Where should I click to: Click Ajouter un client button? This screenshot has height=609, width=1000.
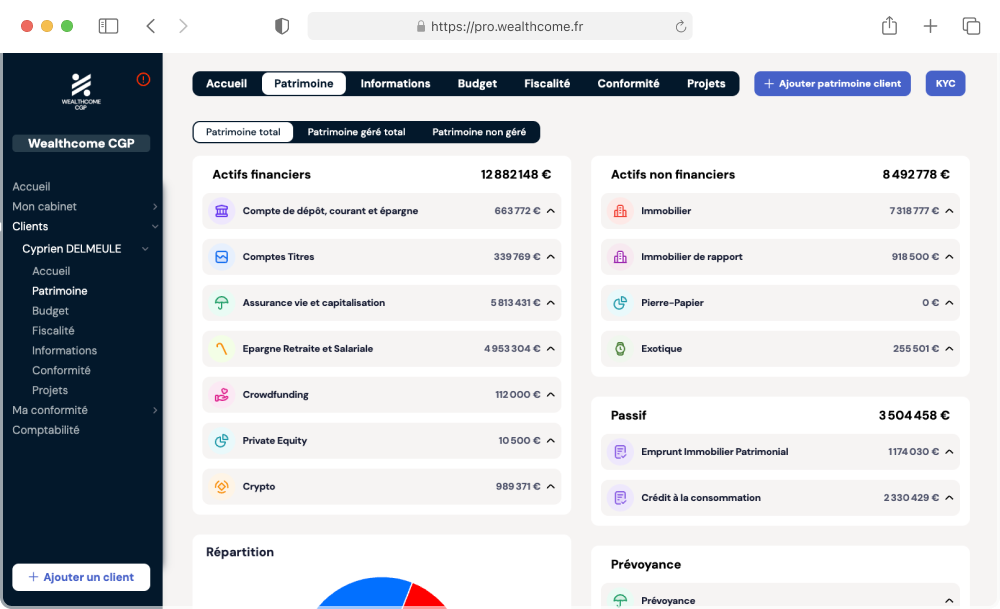[x=81, y=577]
